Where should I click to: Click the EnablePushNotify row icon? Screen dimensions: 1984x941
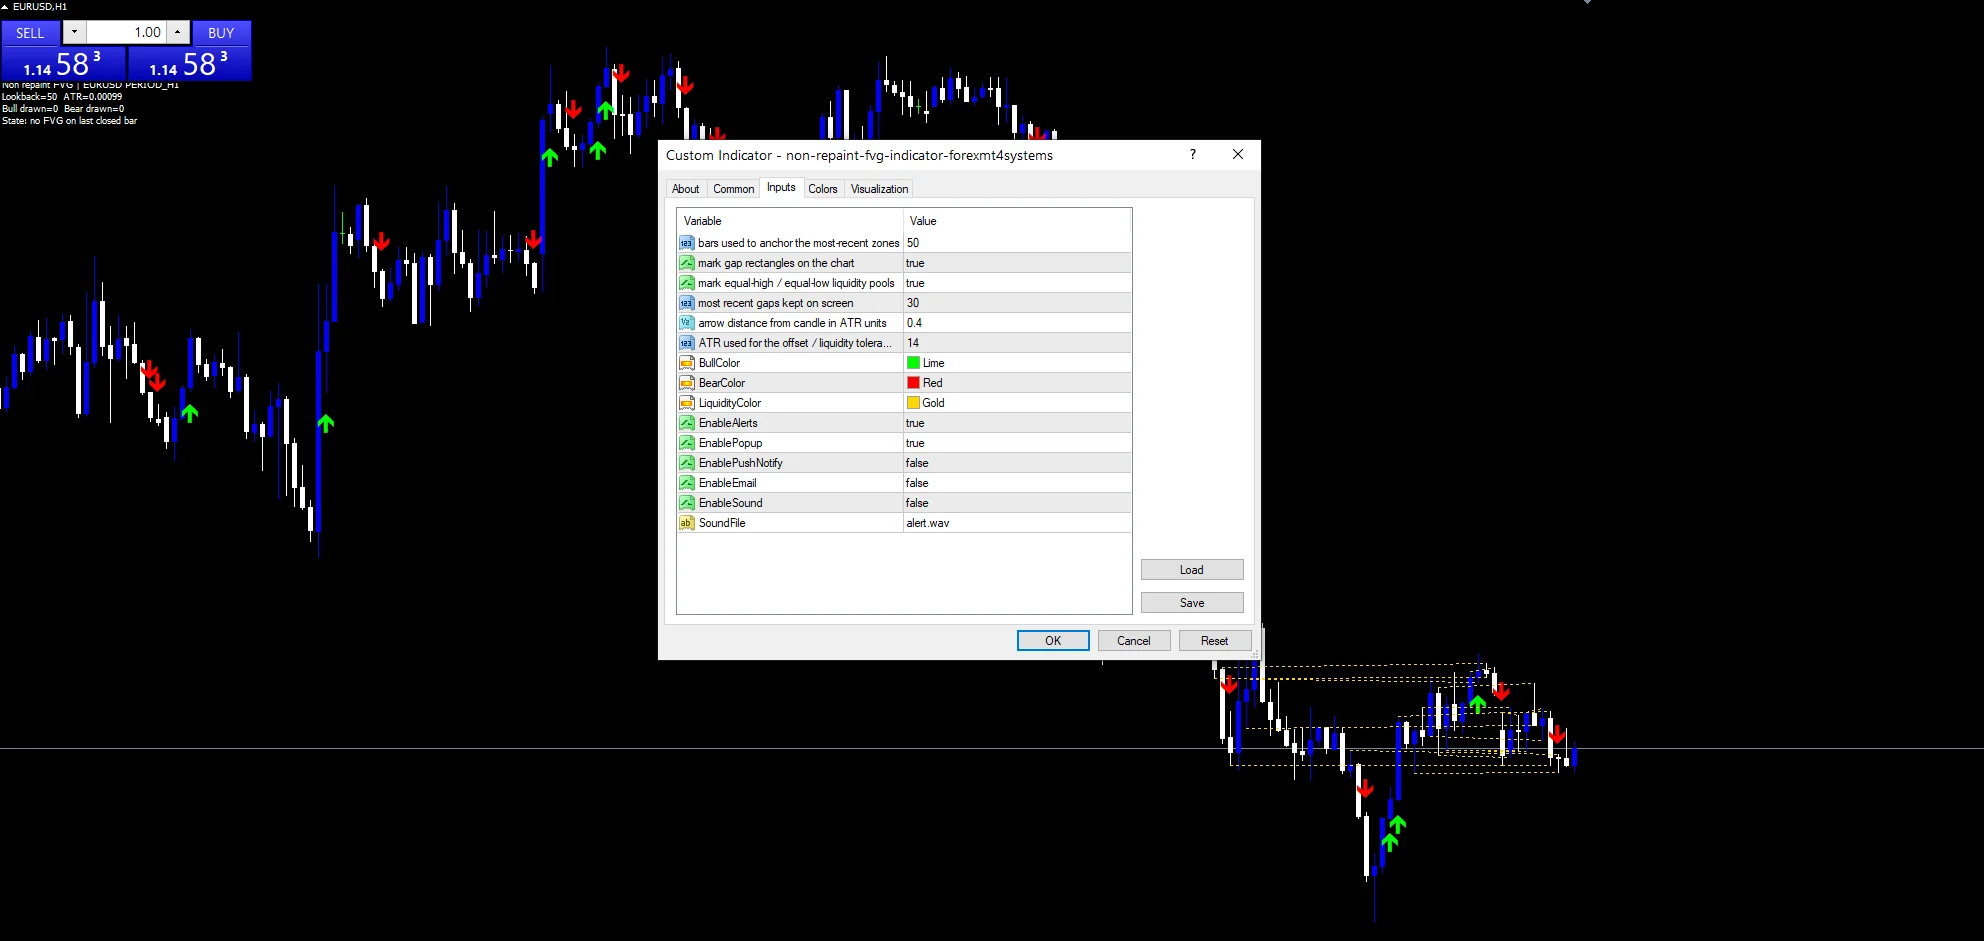tap(686, 463)
